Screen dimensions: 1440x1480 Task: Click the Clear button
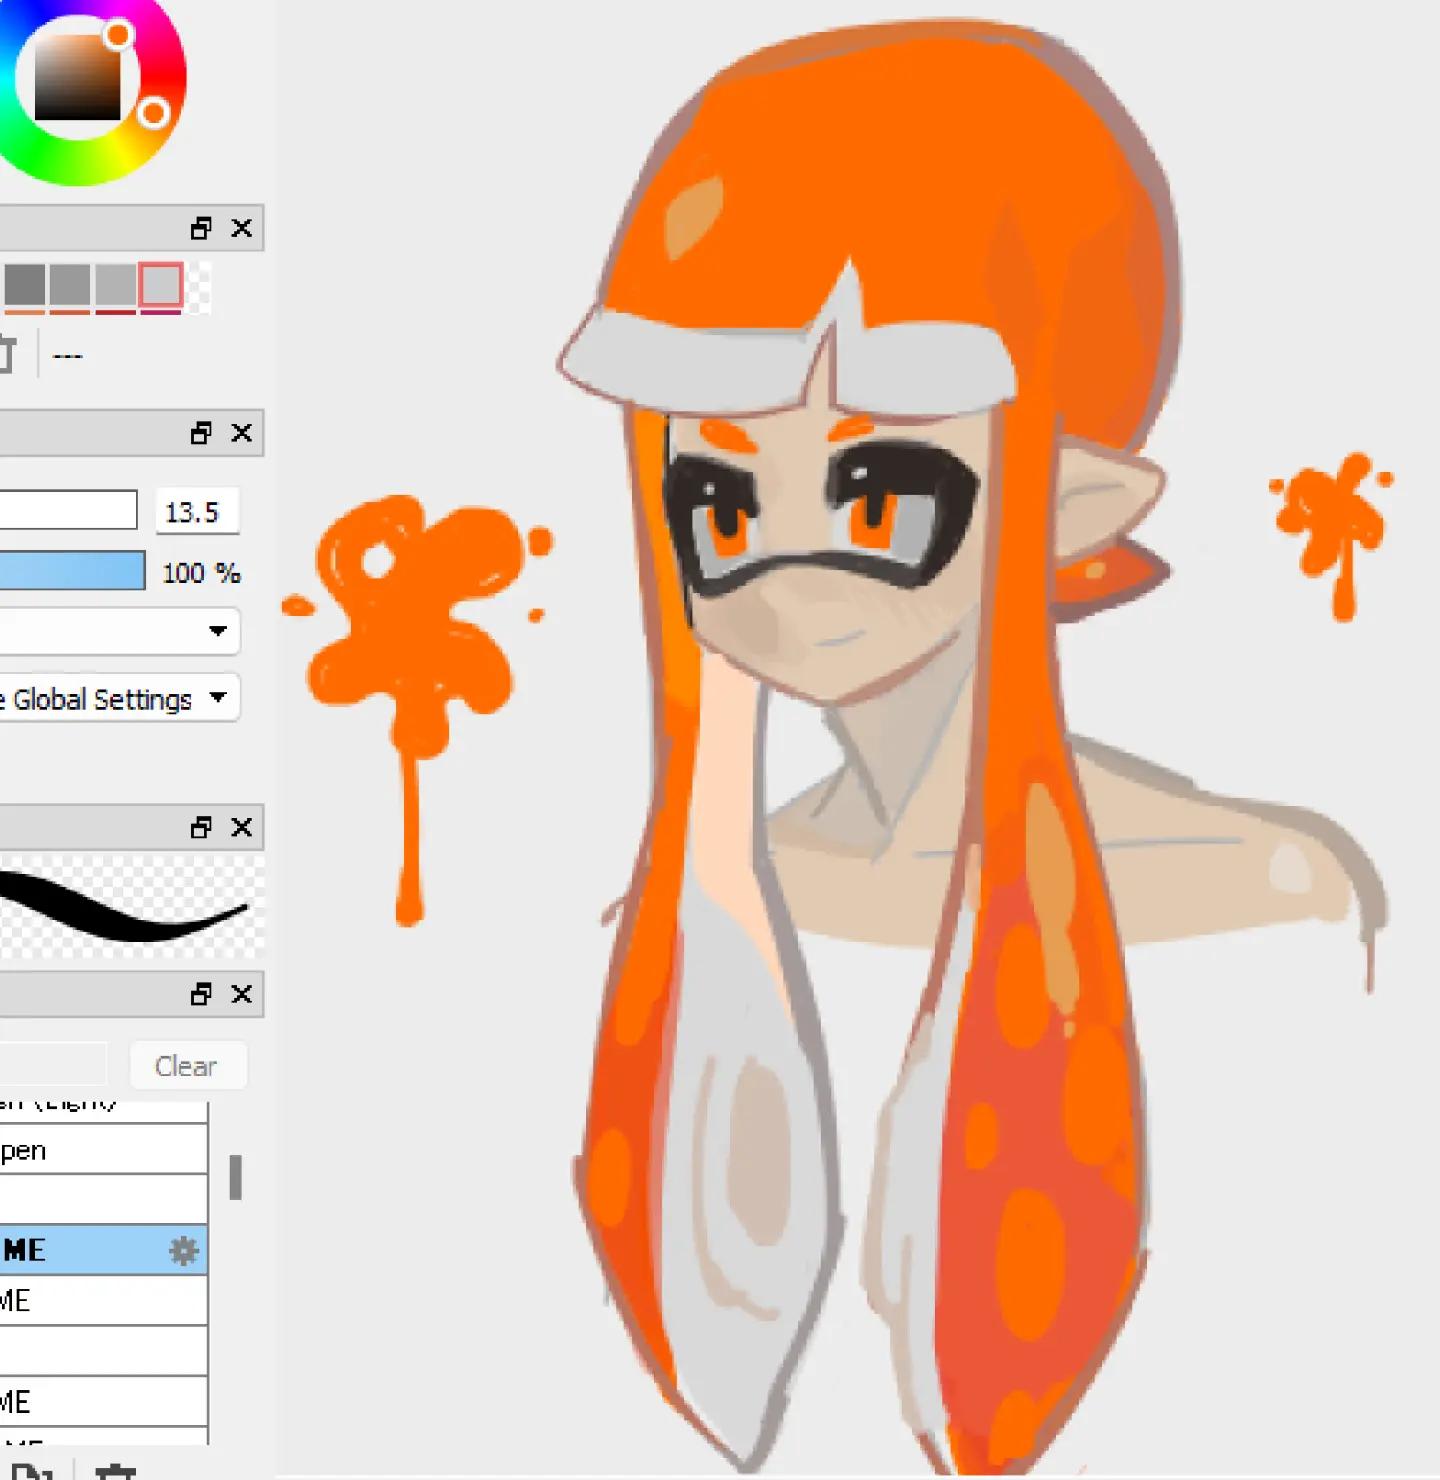[187, 1066]
